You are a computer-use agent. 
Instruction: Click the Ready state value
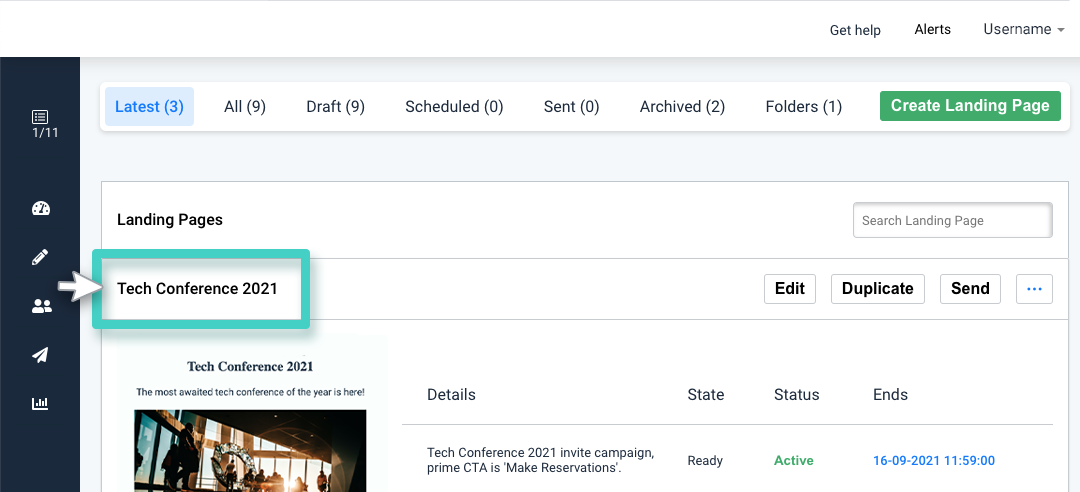coord(705,460)
